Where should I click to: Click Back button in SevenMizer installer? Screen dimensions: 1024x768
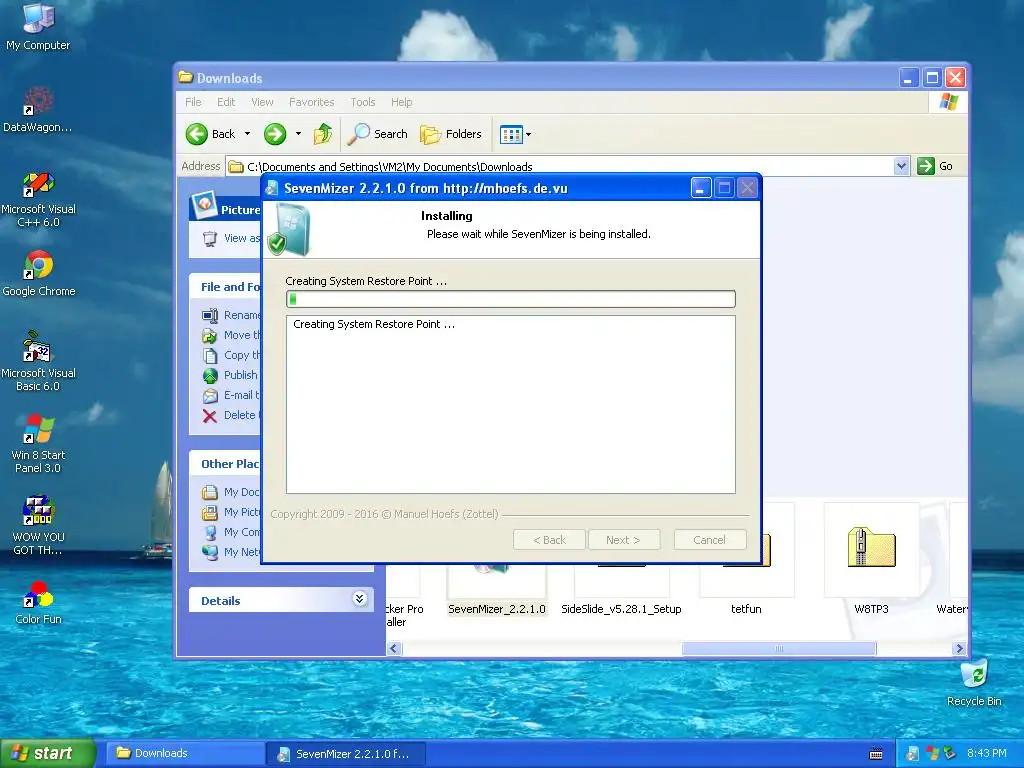tap(549, 540)
